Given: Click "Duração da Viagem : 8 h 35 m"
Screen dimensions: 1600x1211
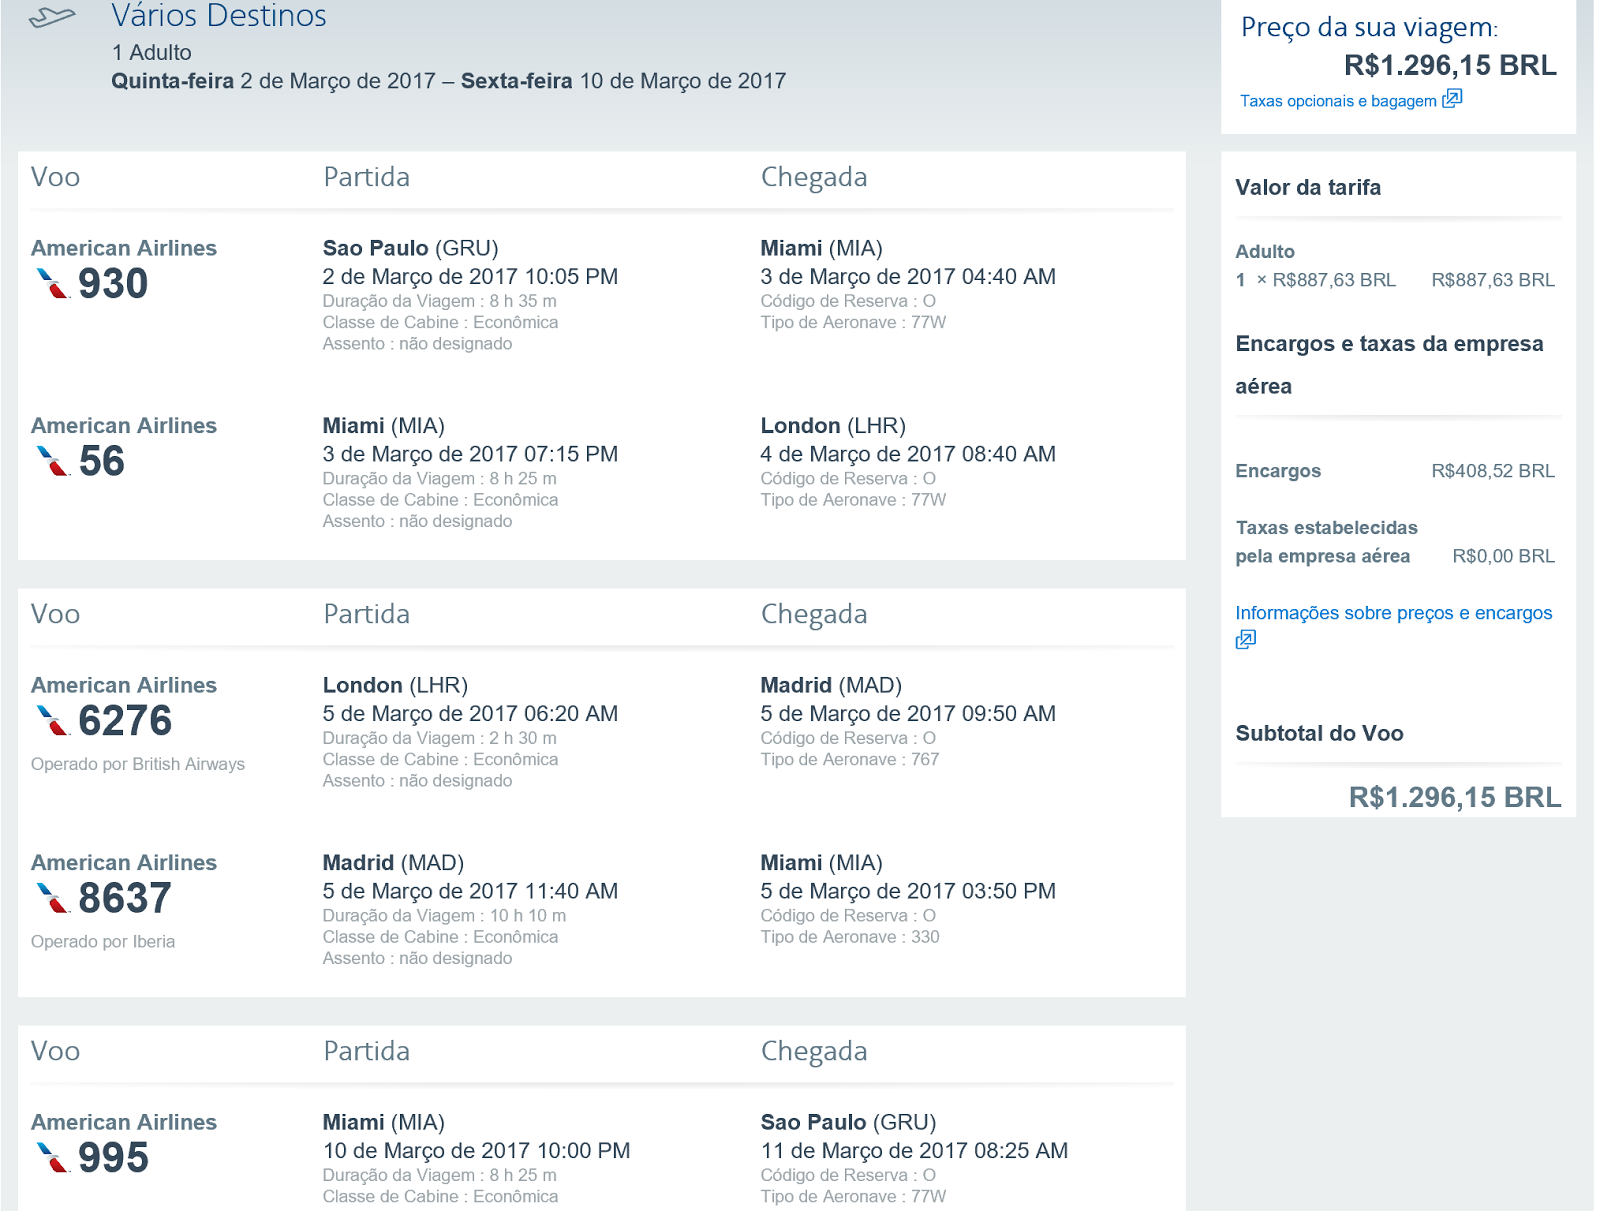Looking at the screenshot, I should 440,301.
